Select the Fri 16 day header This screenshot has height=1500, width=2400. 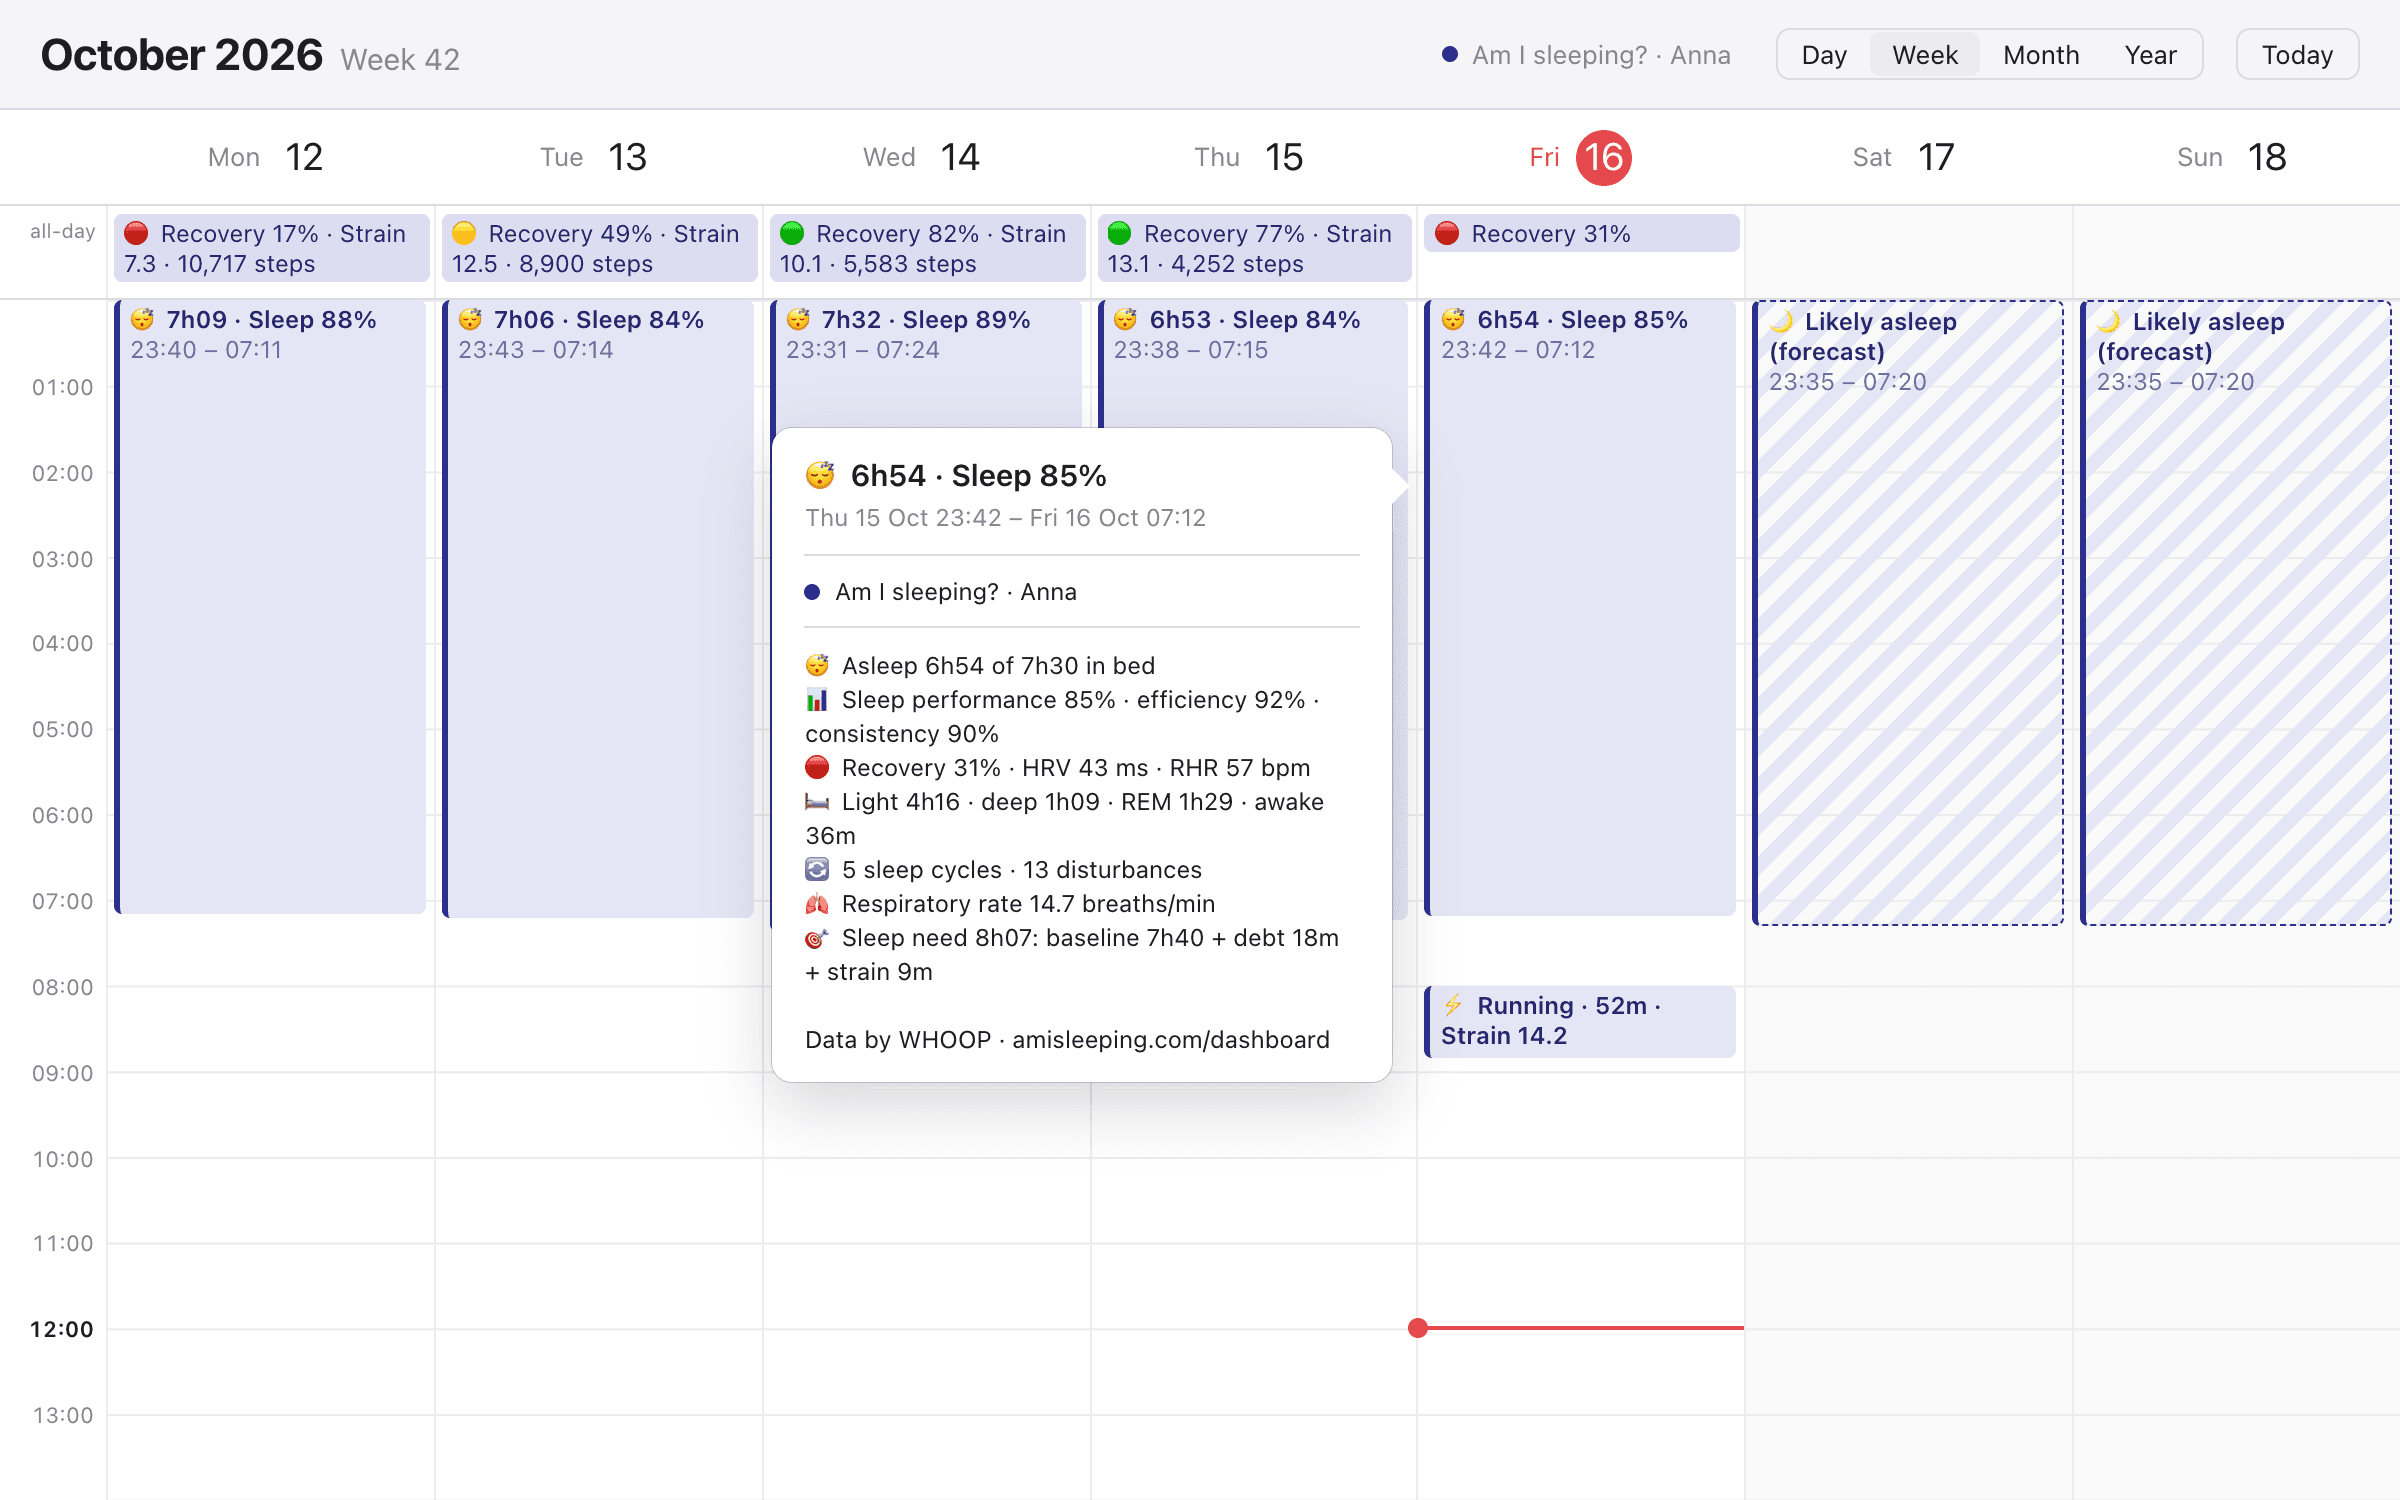click(1580, 157)
